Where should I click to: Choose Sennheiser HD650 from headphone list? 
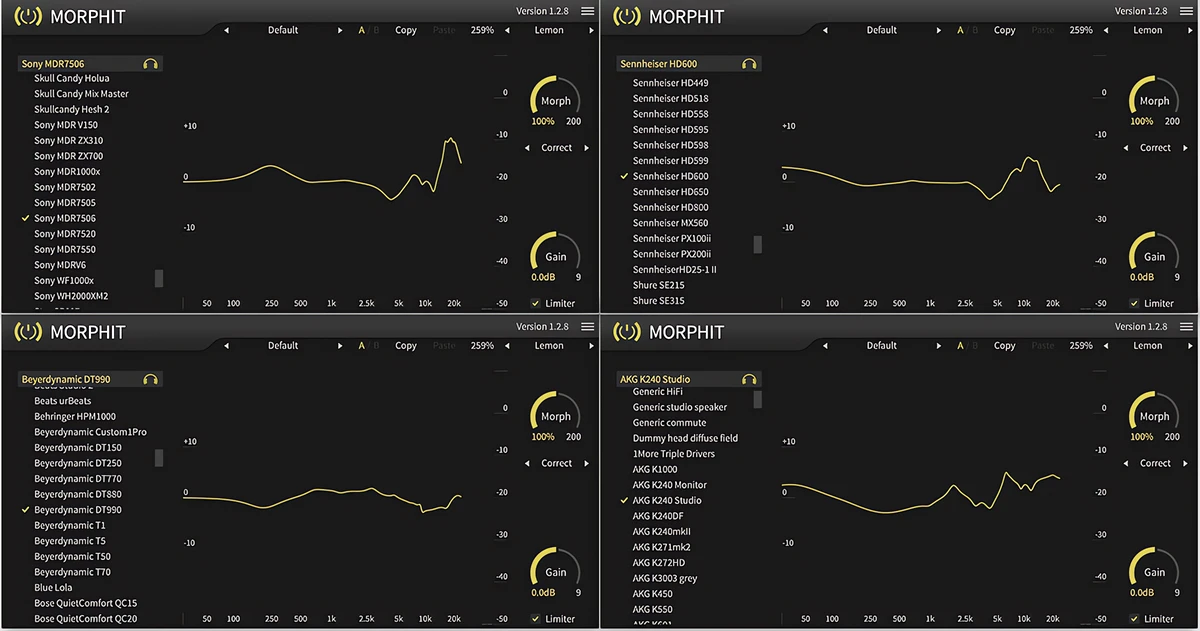click(670, 192)
